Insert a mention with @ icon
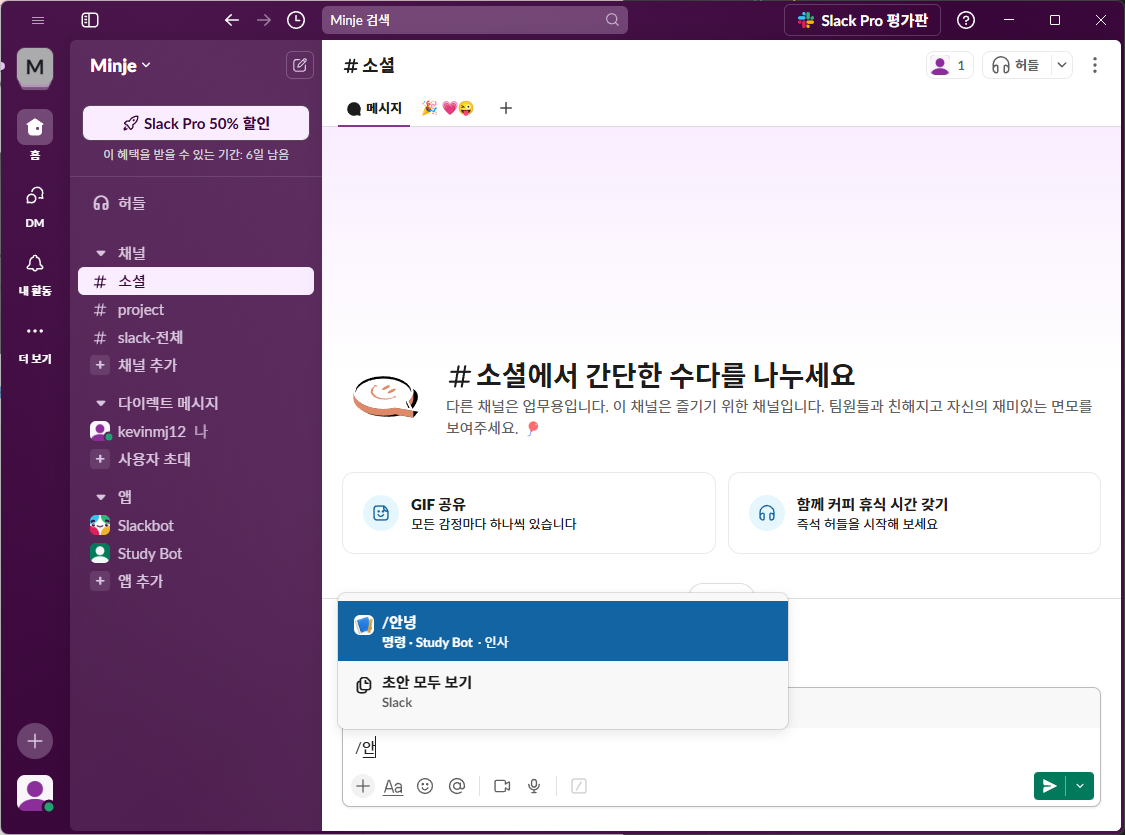Screen dimensions: 1125x835 pos(456,786)
